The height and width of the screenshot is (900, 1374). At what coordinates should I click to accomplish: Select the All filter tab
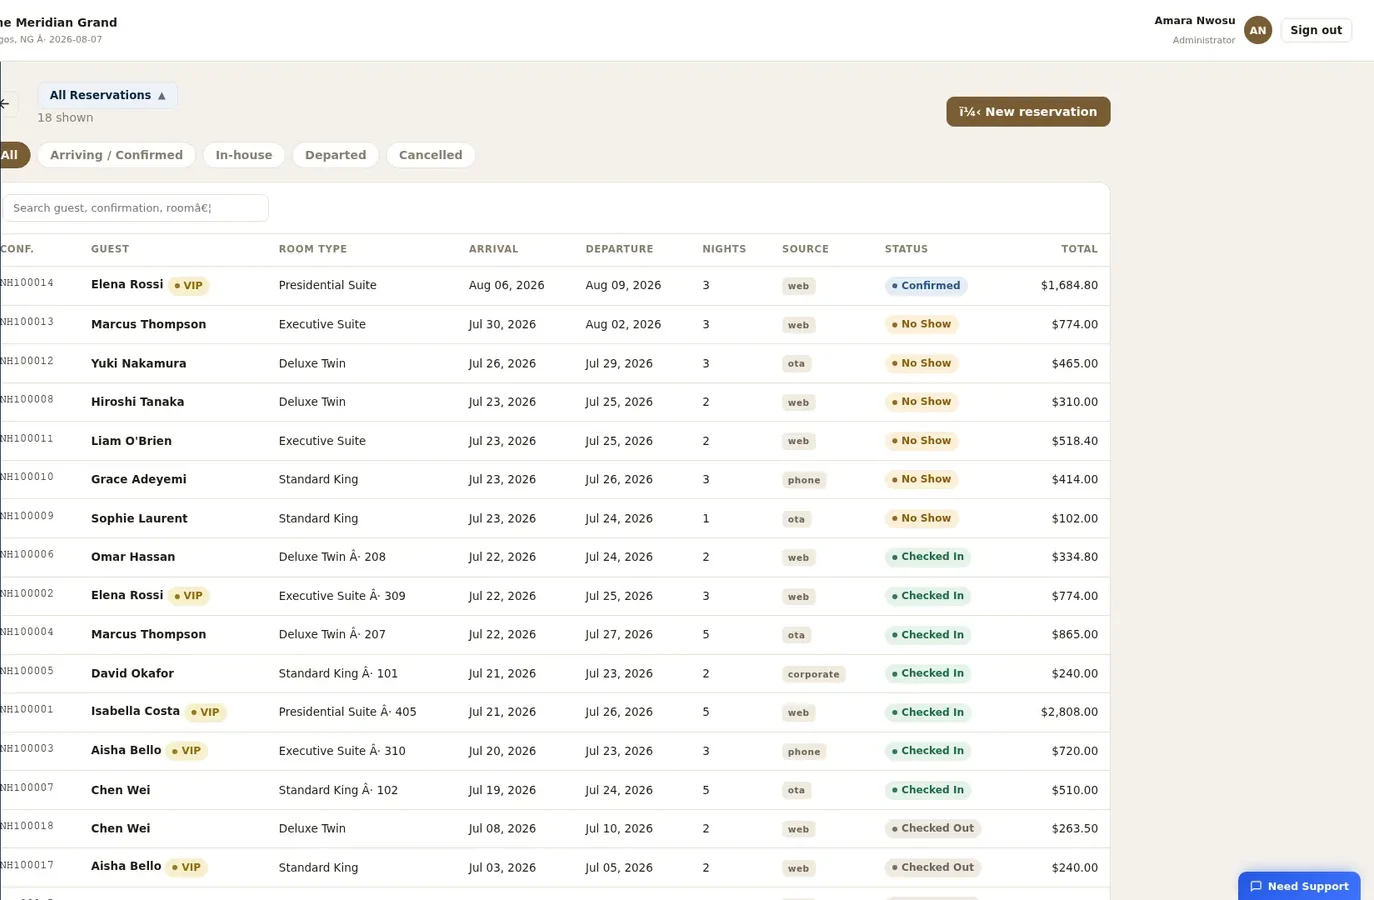[x=12, y=155]
